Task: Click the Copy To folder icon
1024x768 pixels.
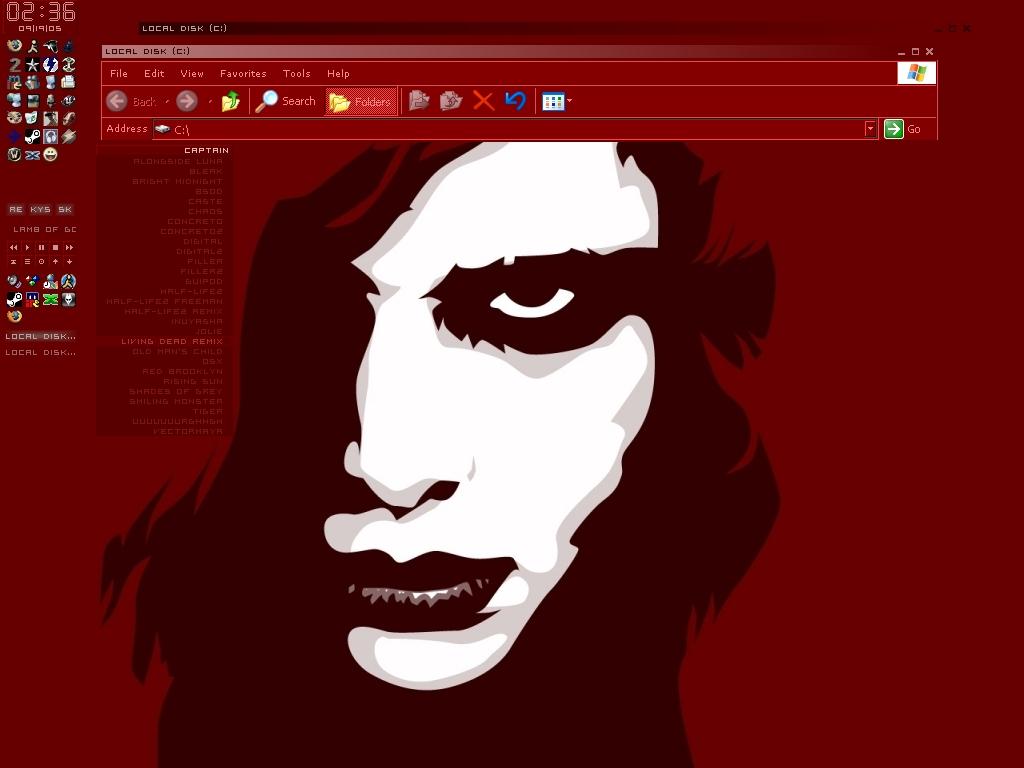Action: coord(451,101)
